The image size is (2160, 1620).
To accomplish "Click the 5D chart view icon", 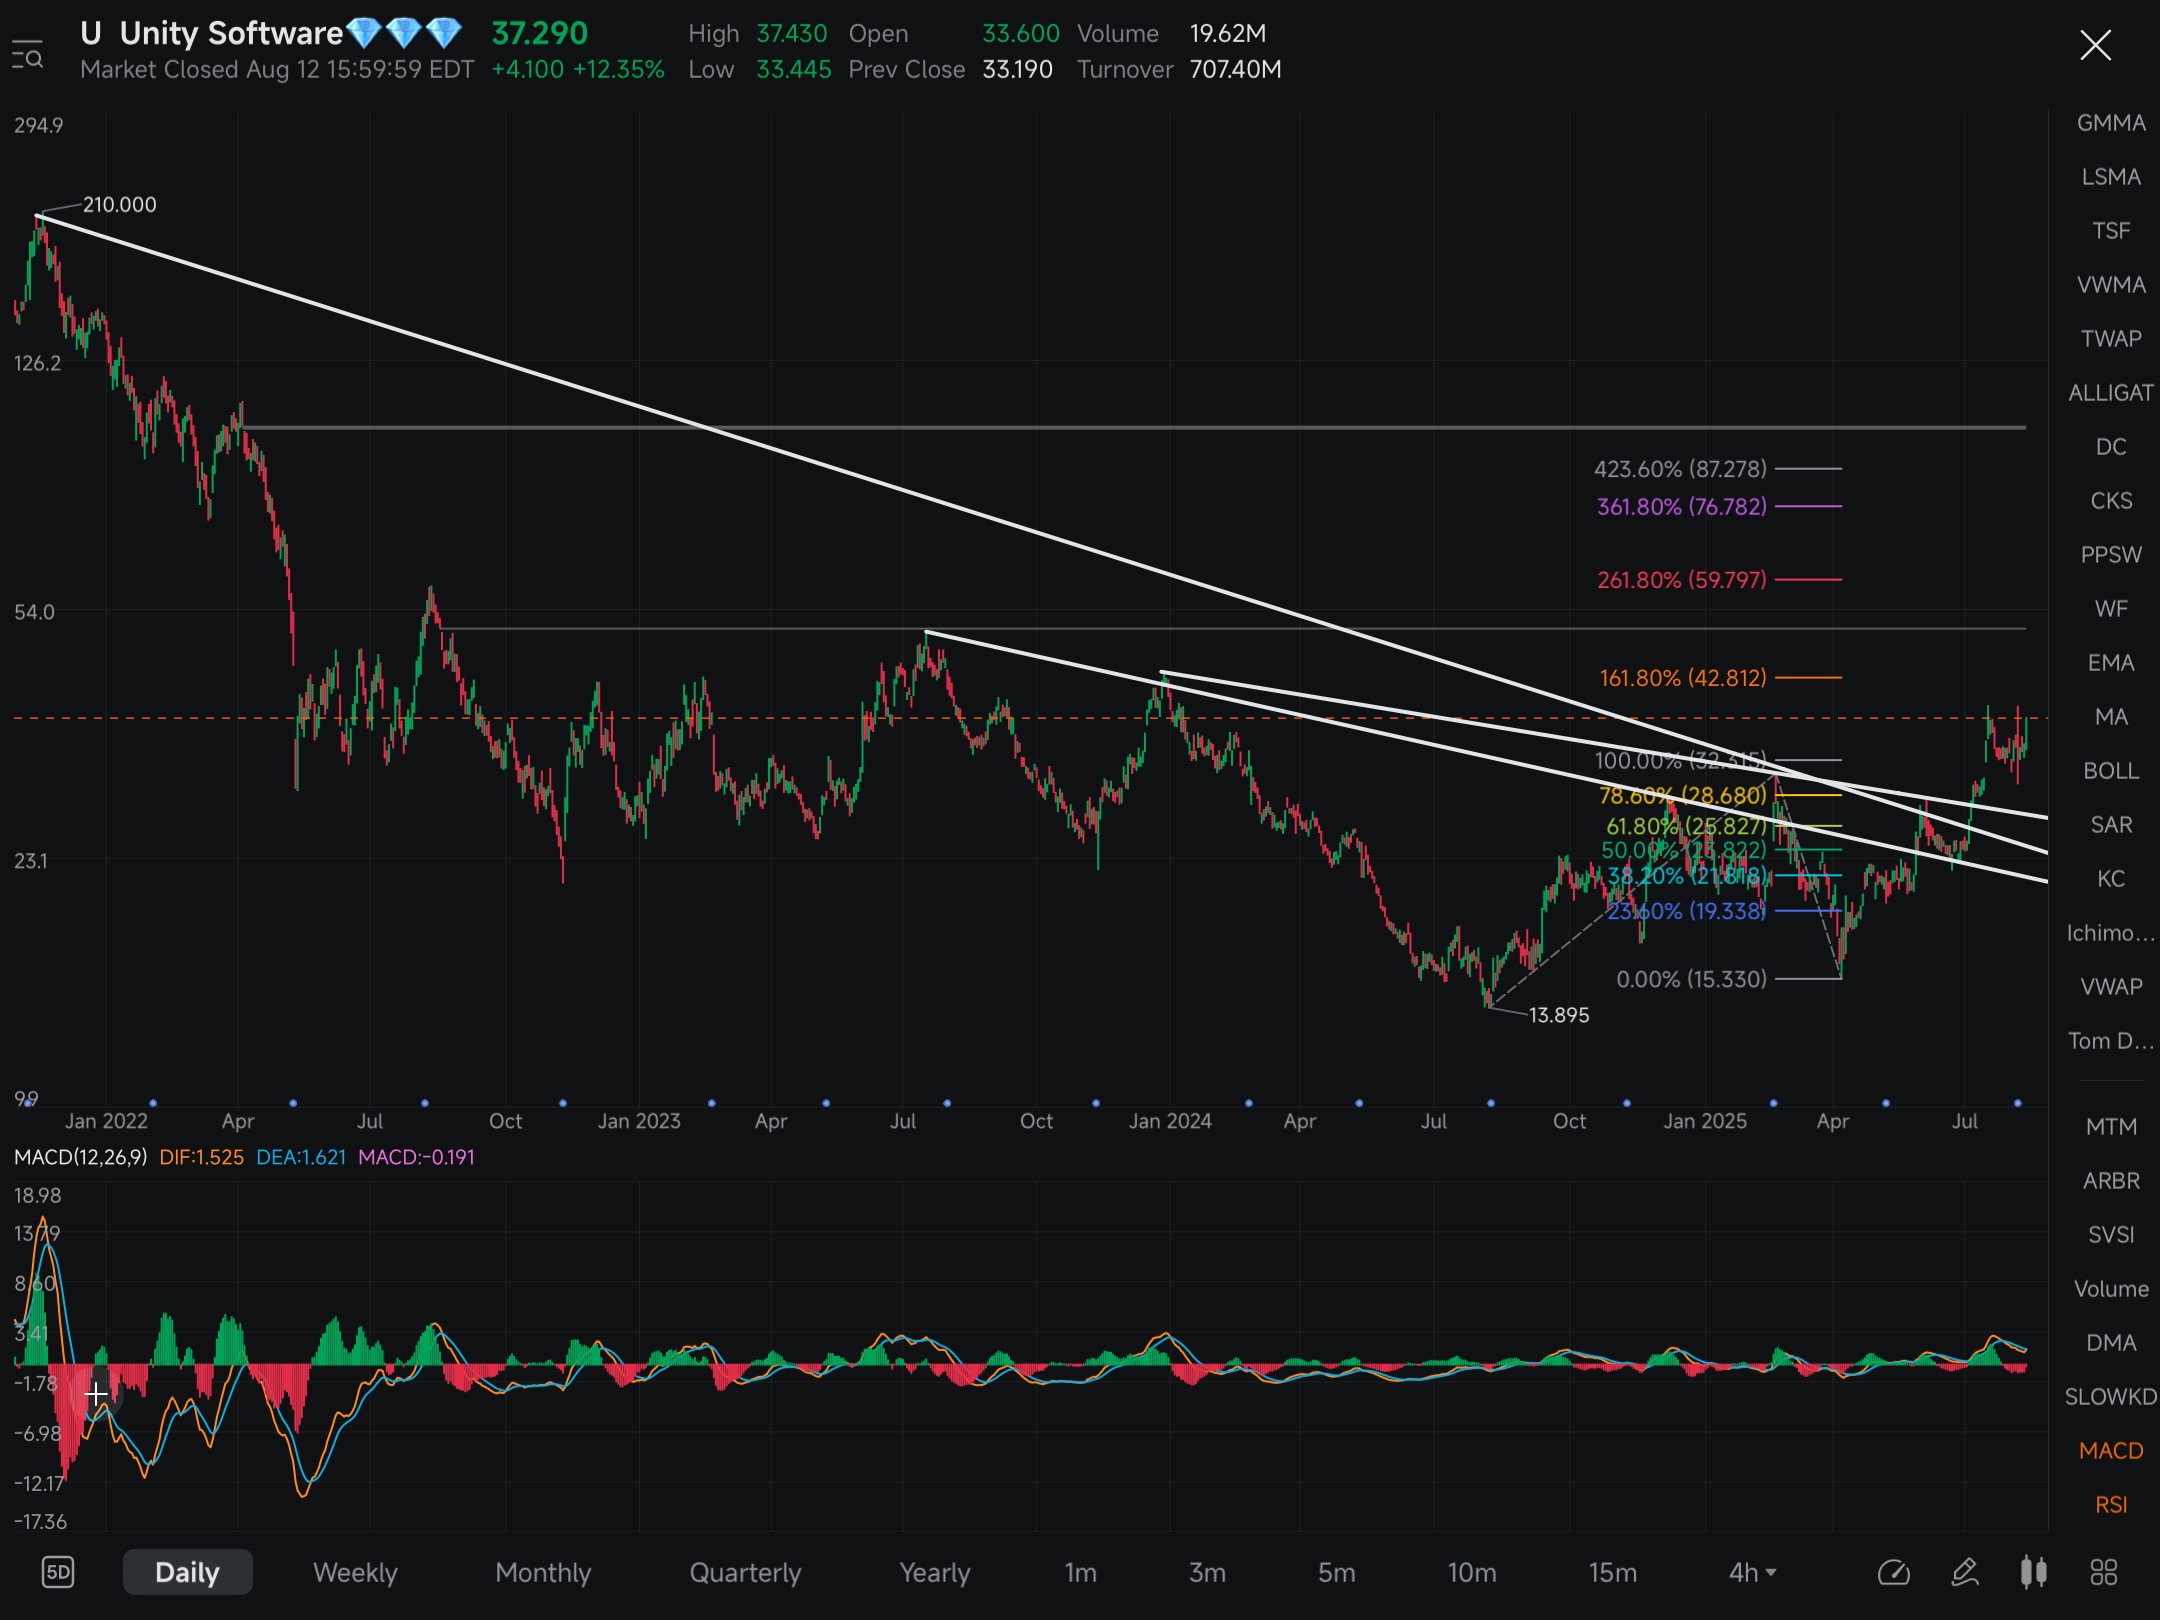I will 58,1572.
